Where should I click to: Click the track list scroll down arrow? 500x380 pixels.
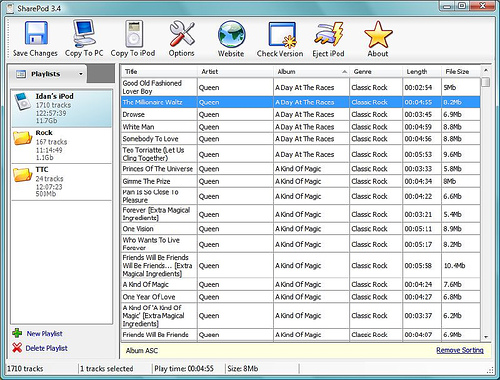(486, 337)
